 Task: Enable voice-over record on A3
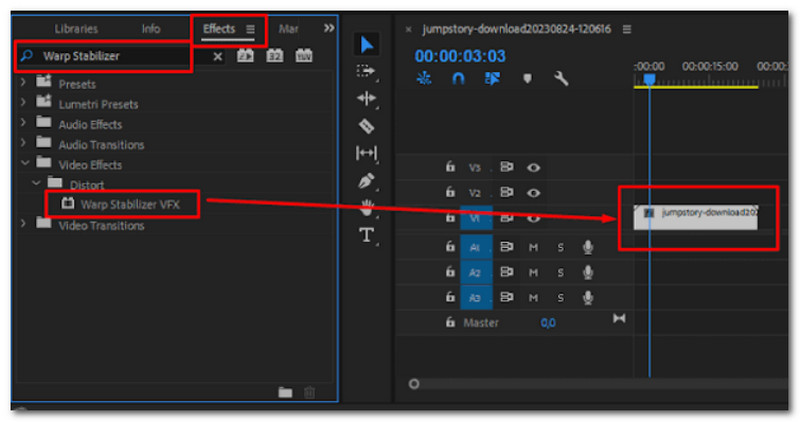[588, 297]
